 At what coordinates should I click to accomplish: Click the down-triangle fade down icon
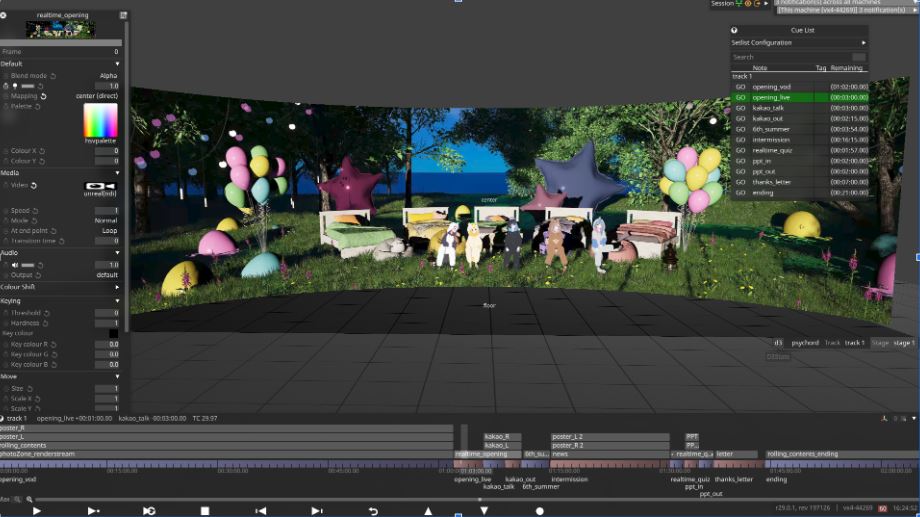coord(484,511)
